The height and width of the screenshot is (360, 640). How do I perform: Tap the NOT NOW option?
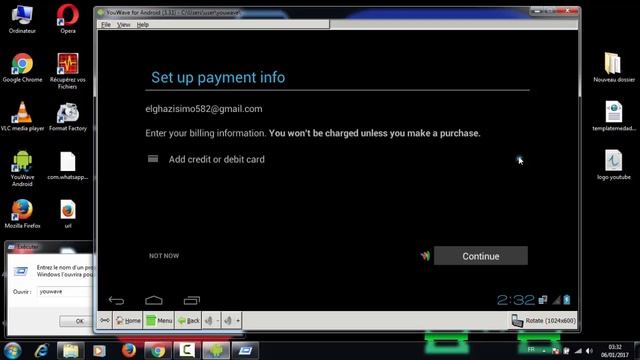[164, 256]
